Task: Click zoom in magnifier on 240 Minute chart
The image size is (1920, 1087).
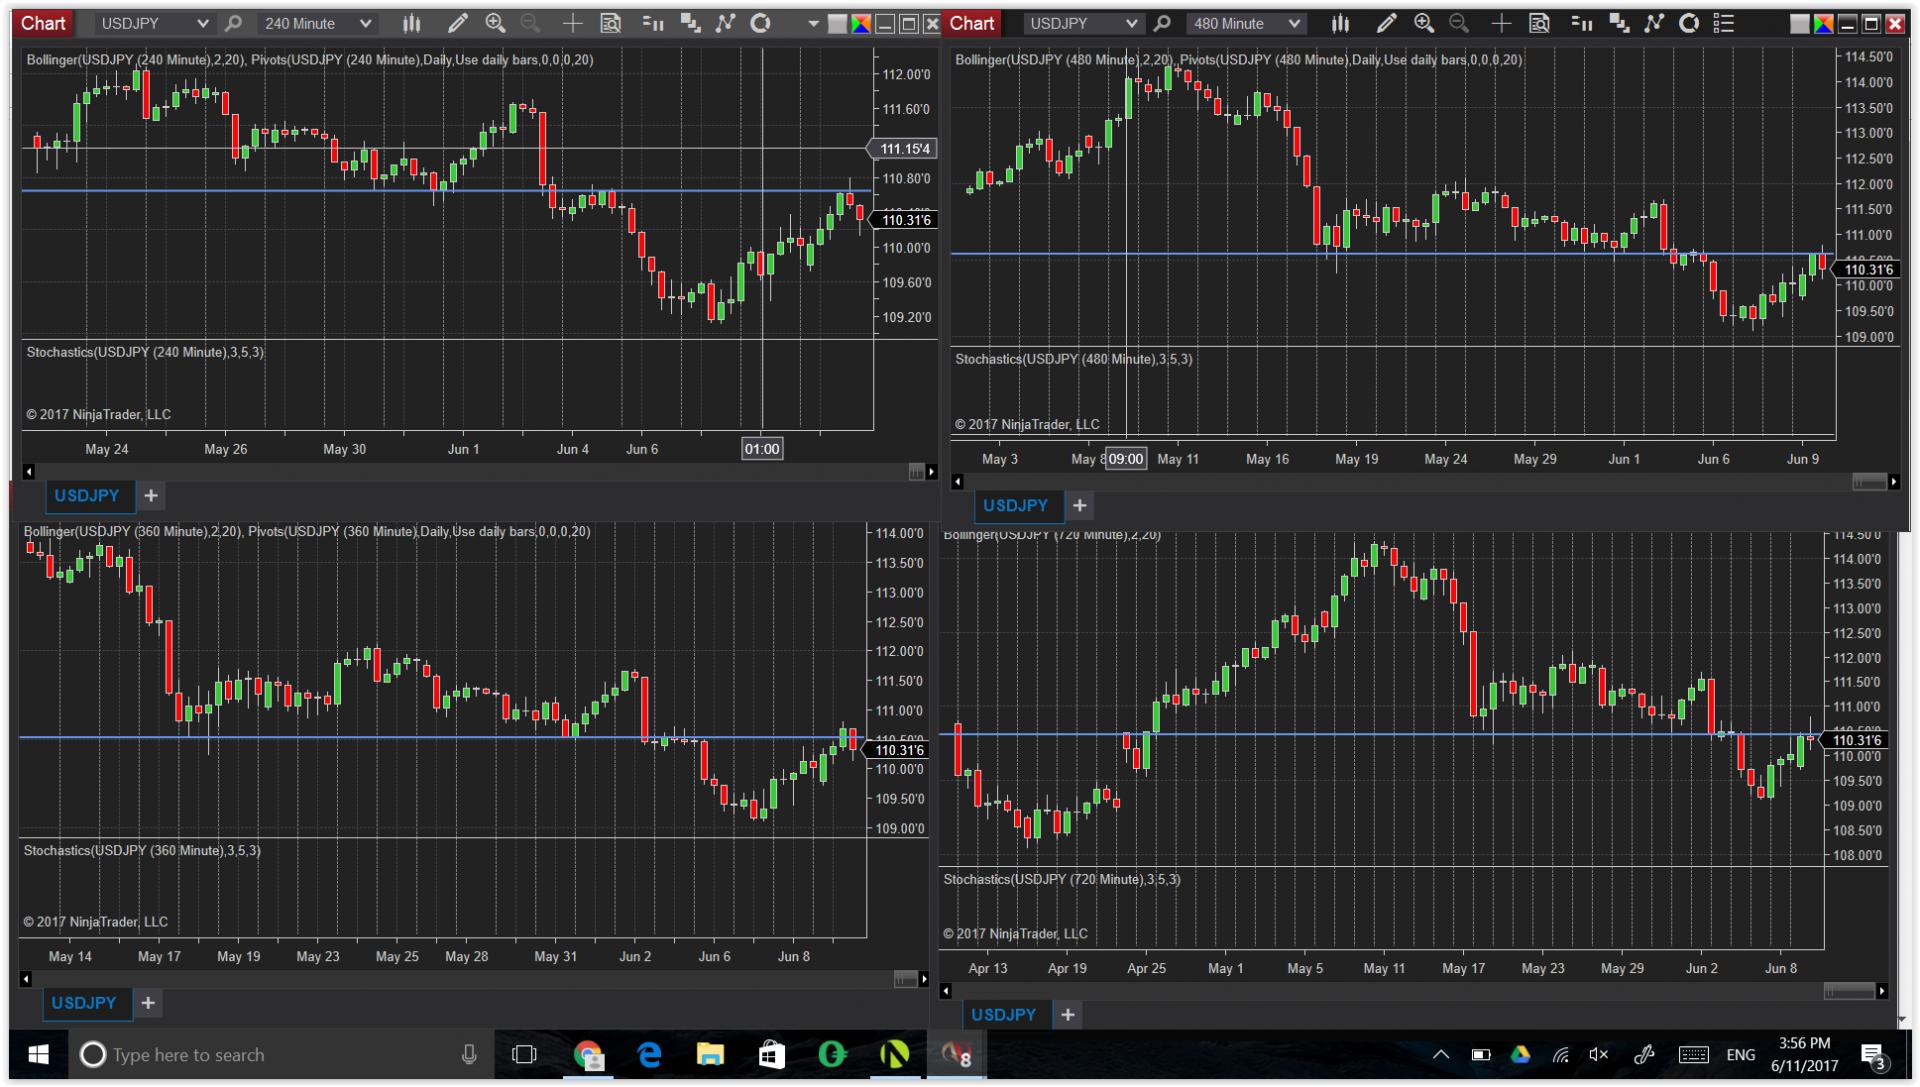Action: tap(495, 23)
